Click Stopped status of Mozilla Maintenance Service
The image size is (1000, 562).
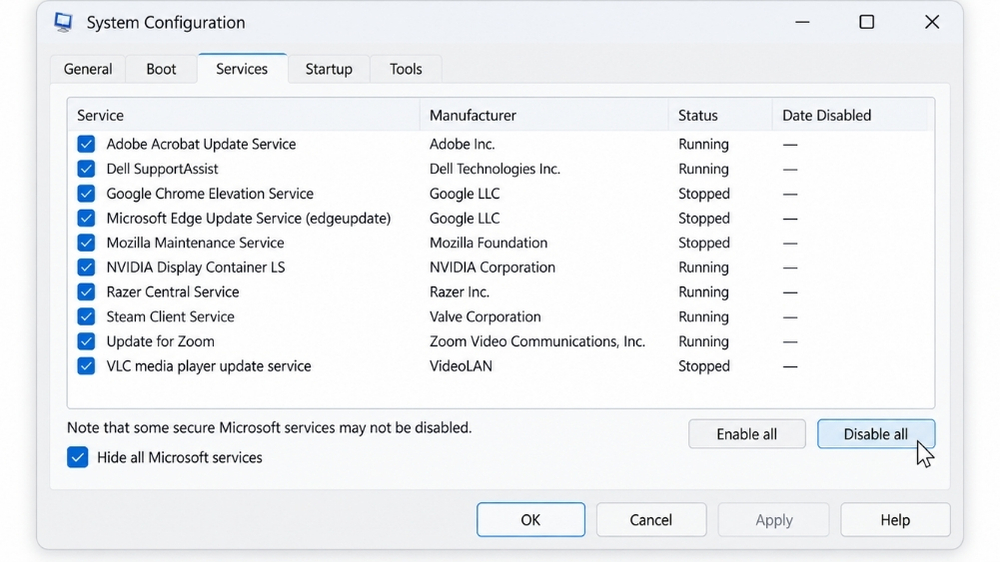704,243
